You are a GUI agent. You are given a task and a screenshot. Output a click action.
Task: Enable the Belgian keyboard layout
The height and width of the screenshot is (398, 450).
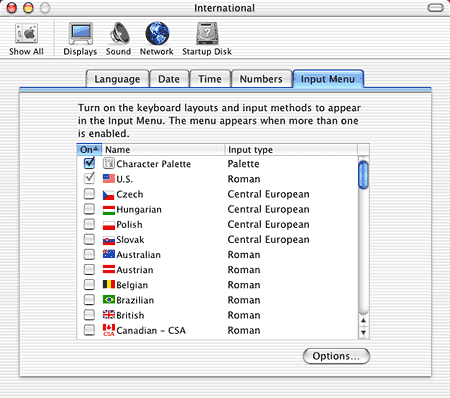point(89,284)
